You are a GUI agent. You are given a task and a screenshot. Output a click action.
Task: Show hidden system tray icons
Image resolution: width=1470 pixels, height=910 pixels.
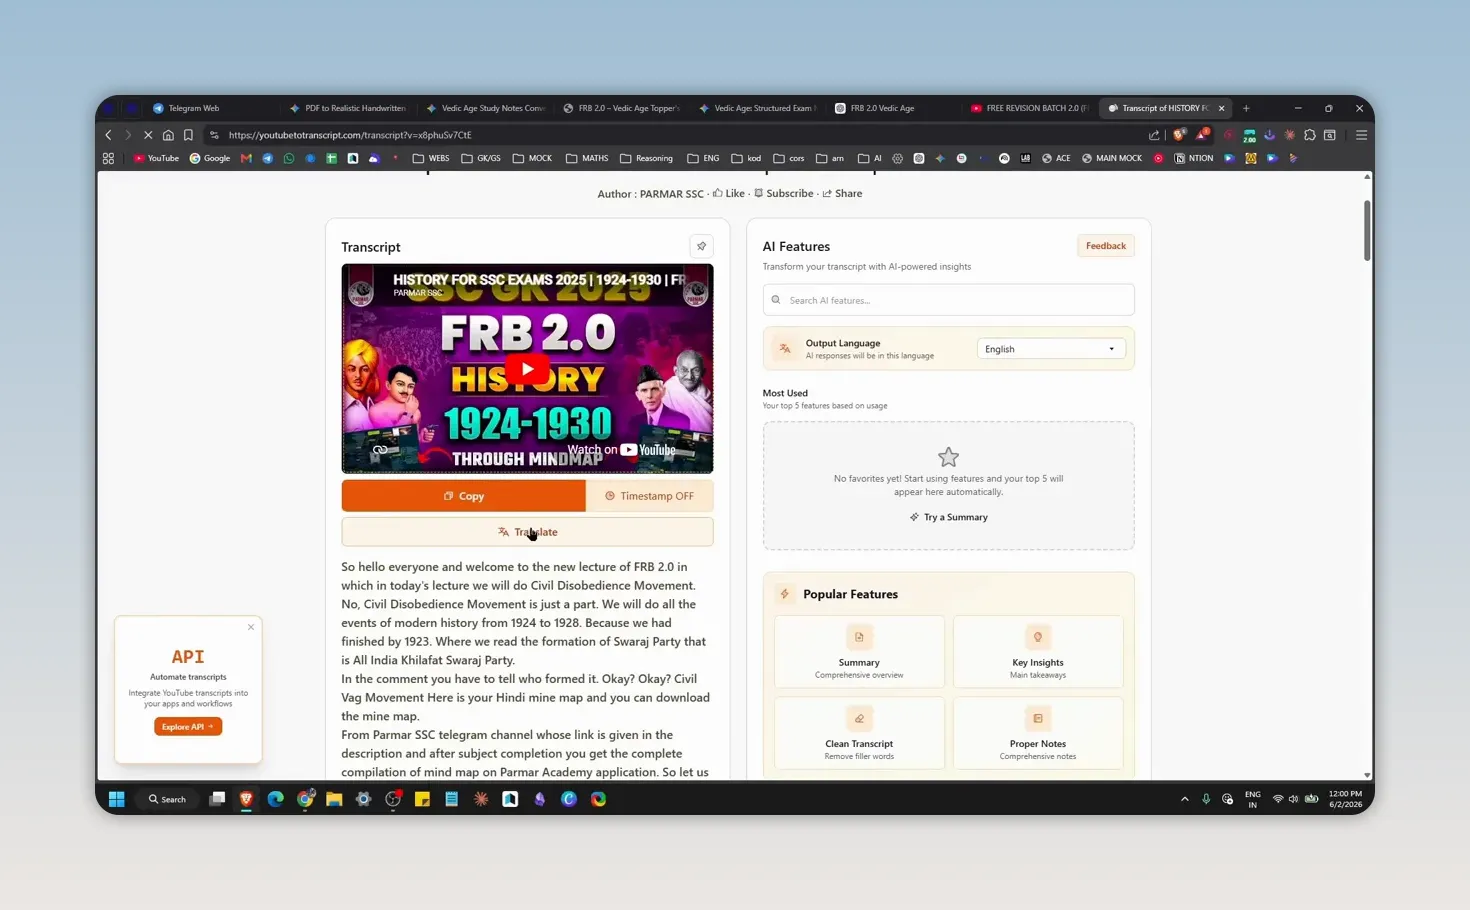click(x=1185, y=799)
